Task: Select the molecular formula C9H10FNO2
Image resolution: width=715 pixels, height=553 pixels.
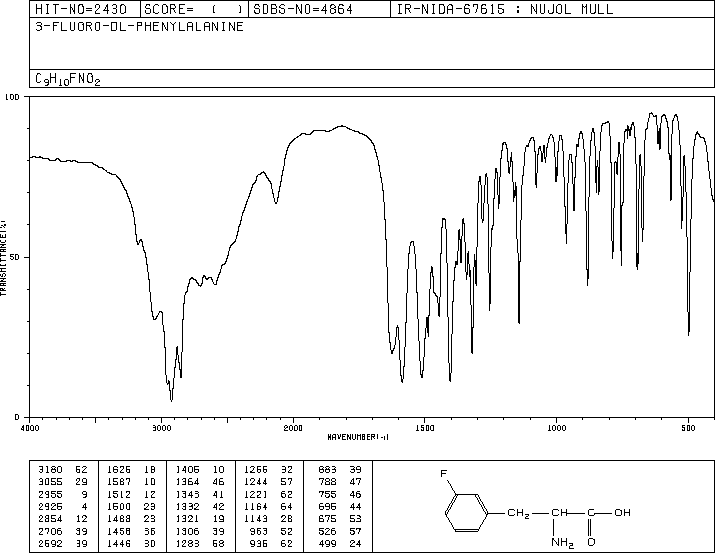Action: (x=67, y=79)
